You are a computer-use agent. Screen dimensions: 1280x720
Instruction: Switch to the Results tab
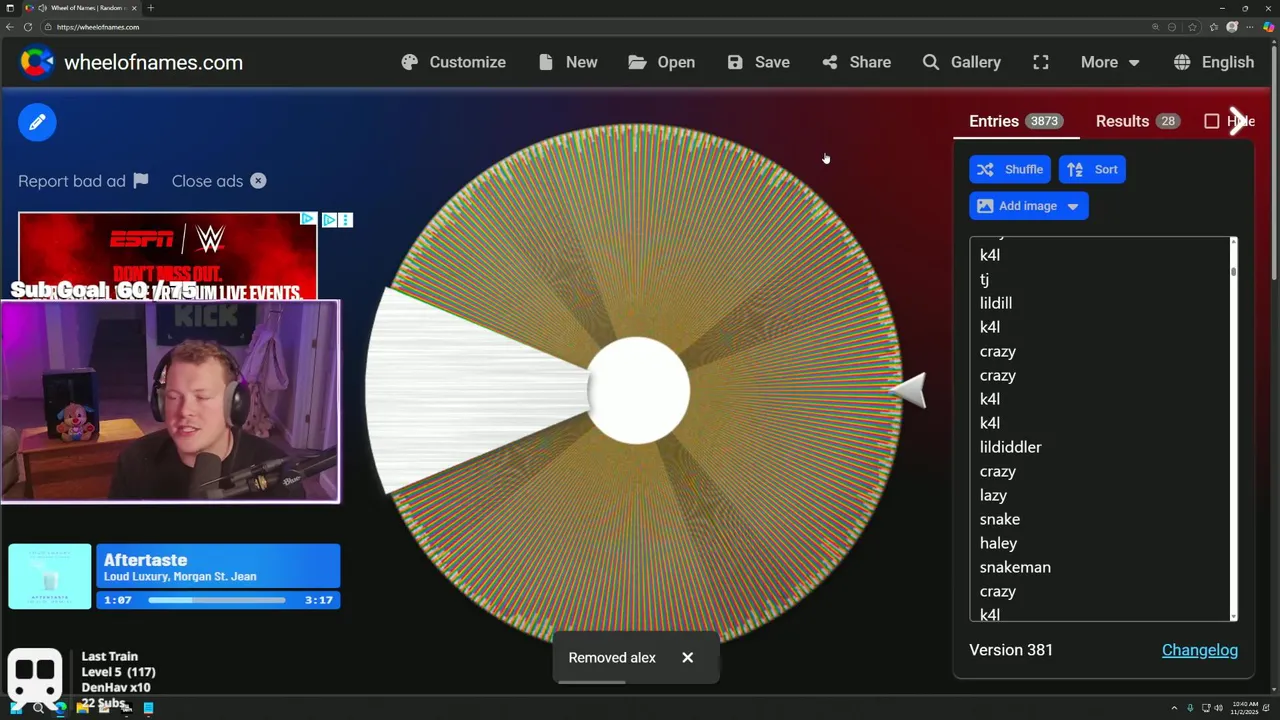[1137, 121]
